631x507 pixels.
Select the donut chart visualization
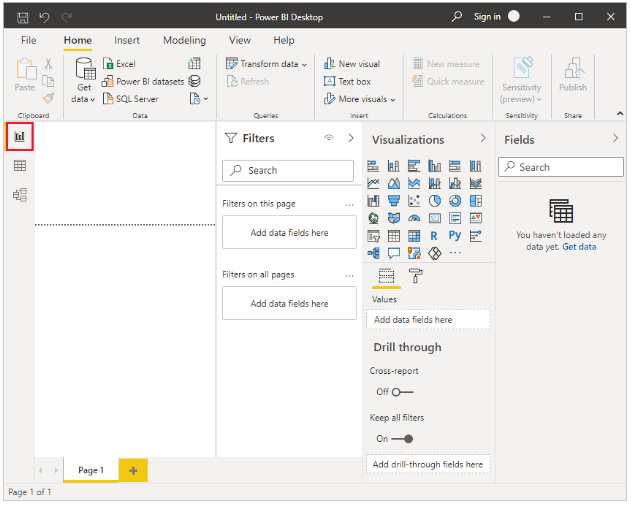point(455,201)
